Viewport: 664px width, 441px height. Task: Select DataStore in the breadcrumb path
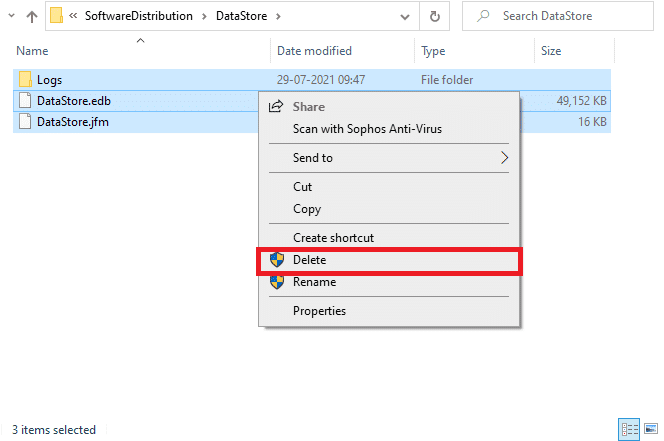click(241, 16)
